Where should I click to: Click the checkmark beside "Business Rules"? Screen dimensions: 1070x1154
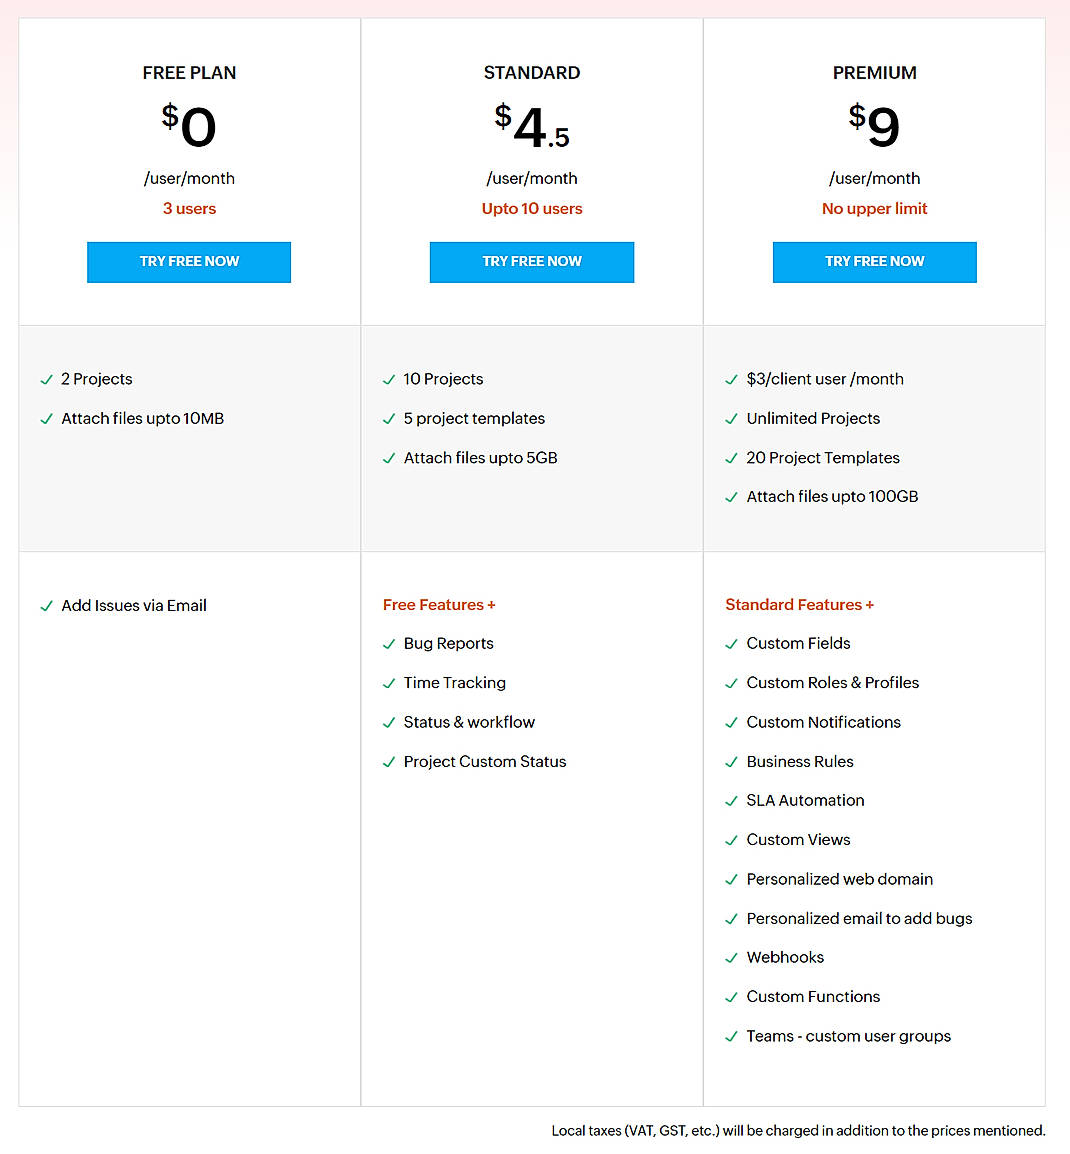(x=731, y=762)
